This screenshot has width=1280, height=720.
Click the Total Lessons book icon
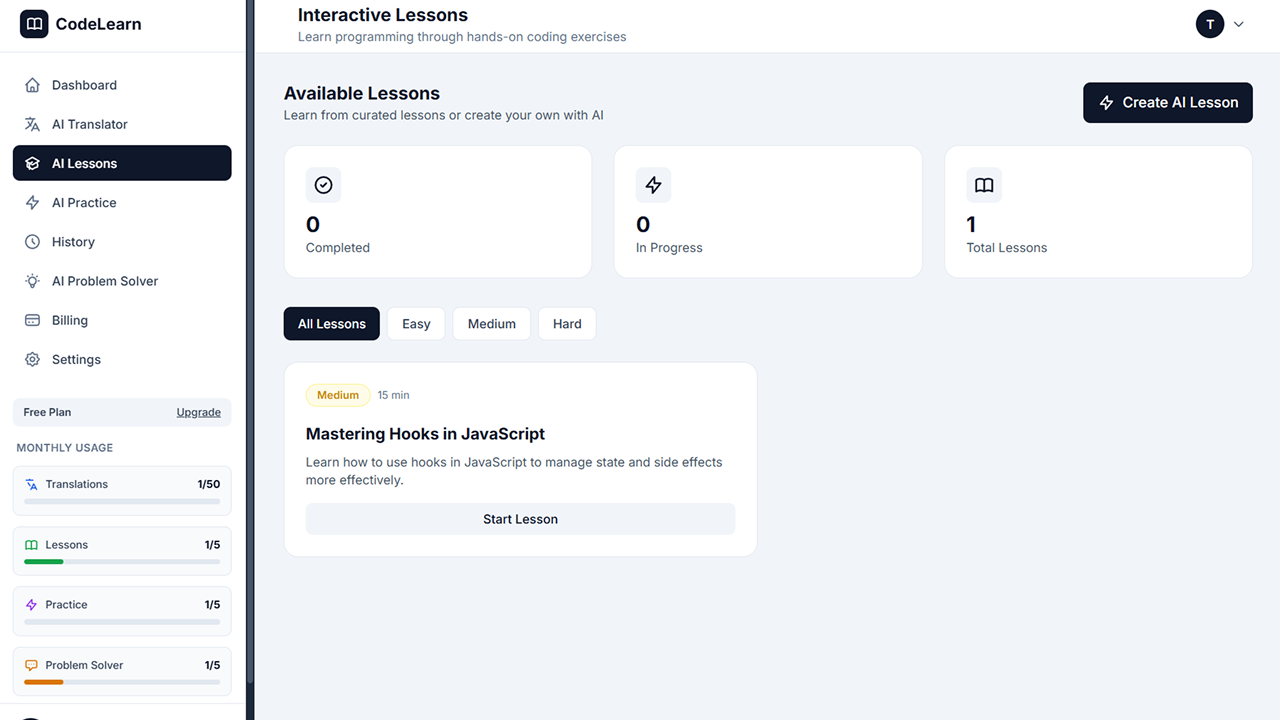coord(984,185)
